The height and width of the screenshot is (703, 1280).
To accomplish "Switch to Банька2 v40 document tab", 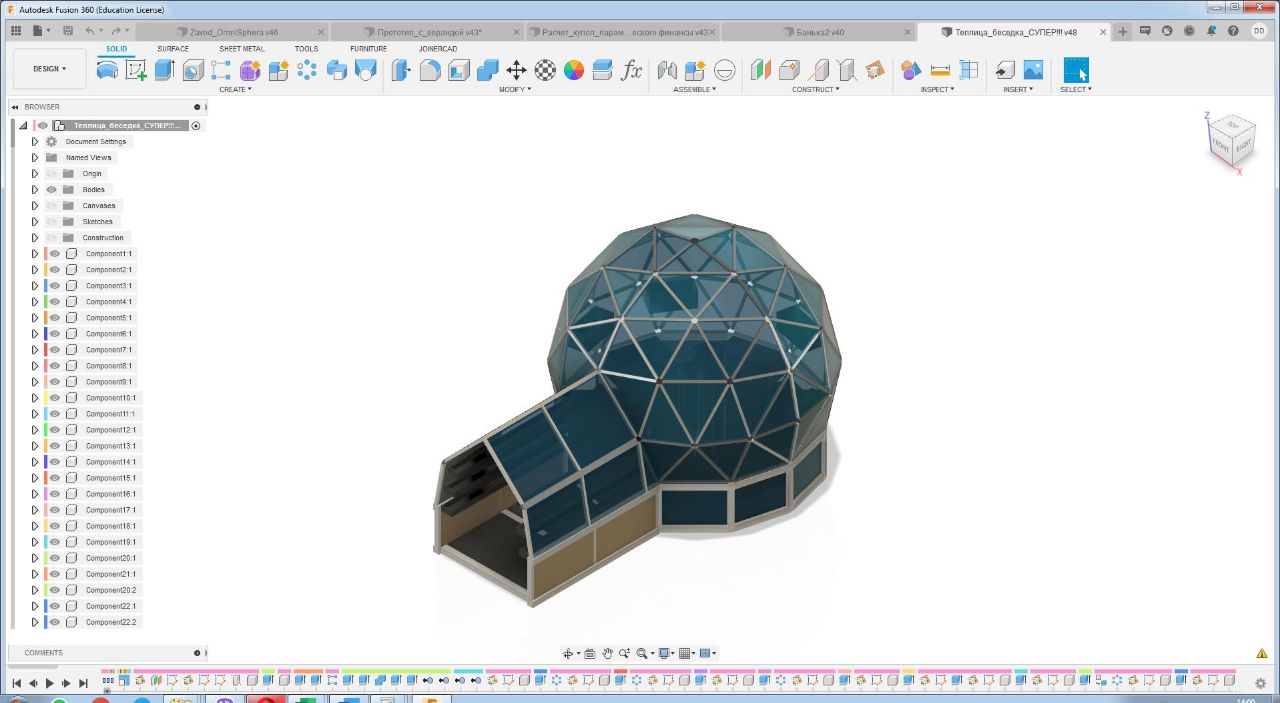I will [x=820, y=32].
